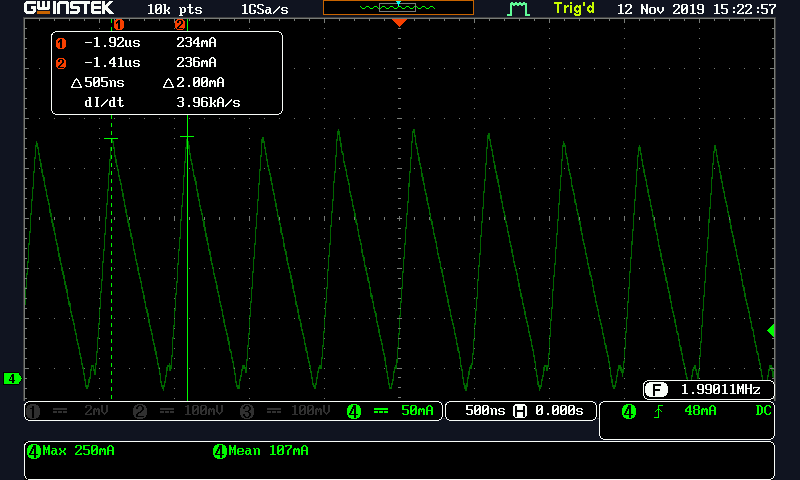Click channel 4 ground level marker
This screenshot has width=800, height=480.
[12, 378]
